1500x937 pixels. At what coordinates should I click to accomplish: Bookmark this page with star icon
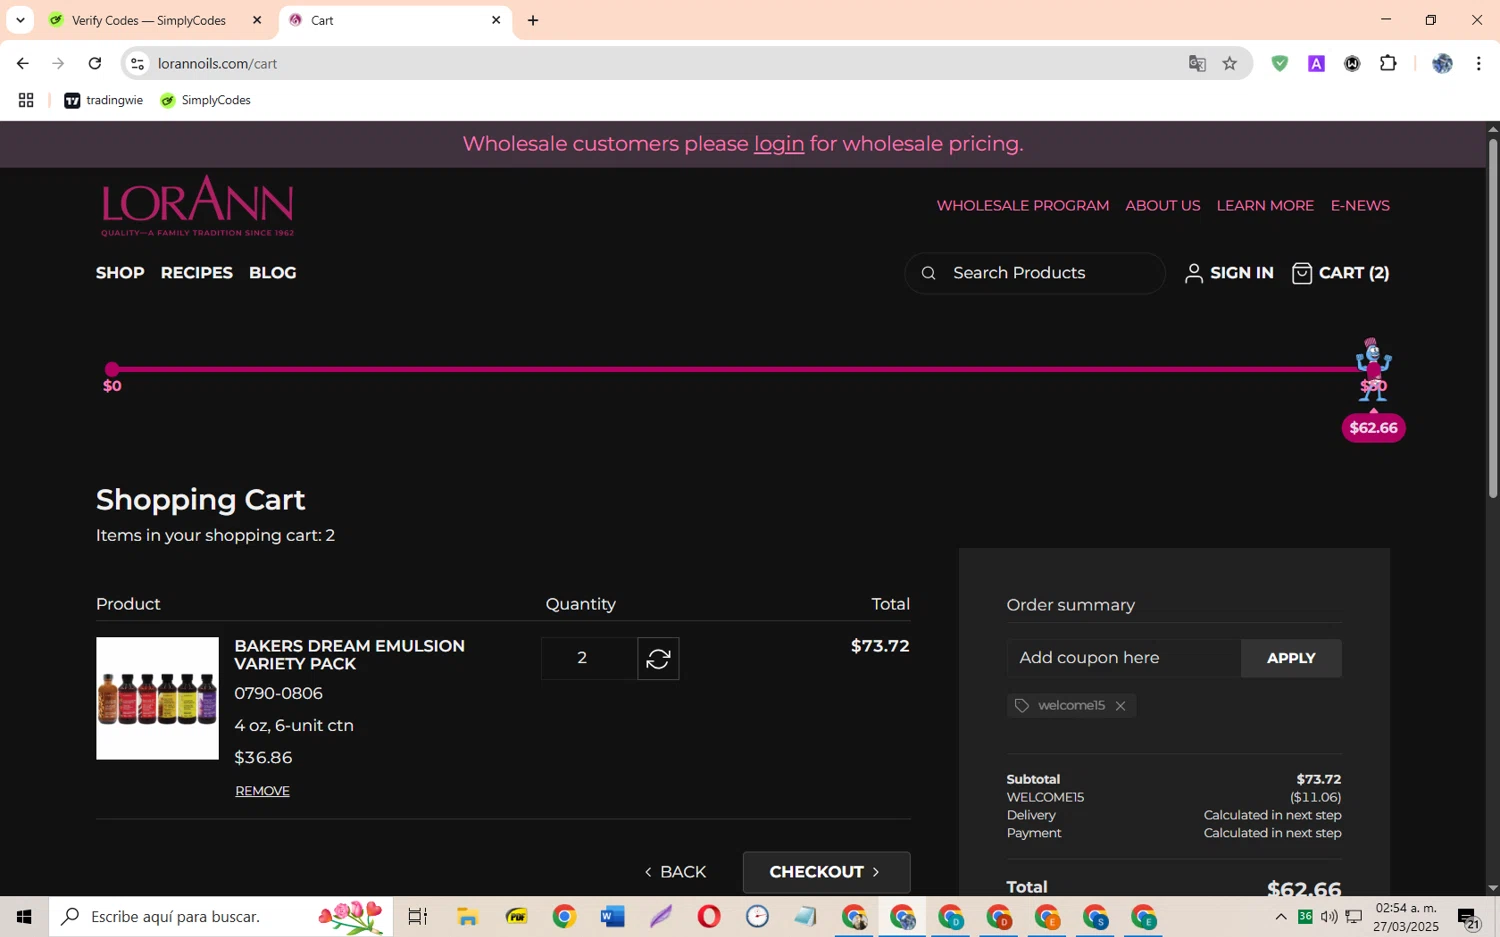point(1230,64)
